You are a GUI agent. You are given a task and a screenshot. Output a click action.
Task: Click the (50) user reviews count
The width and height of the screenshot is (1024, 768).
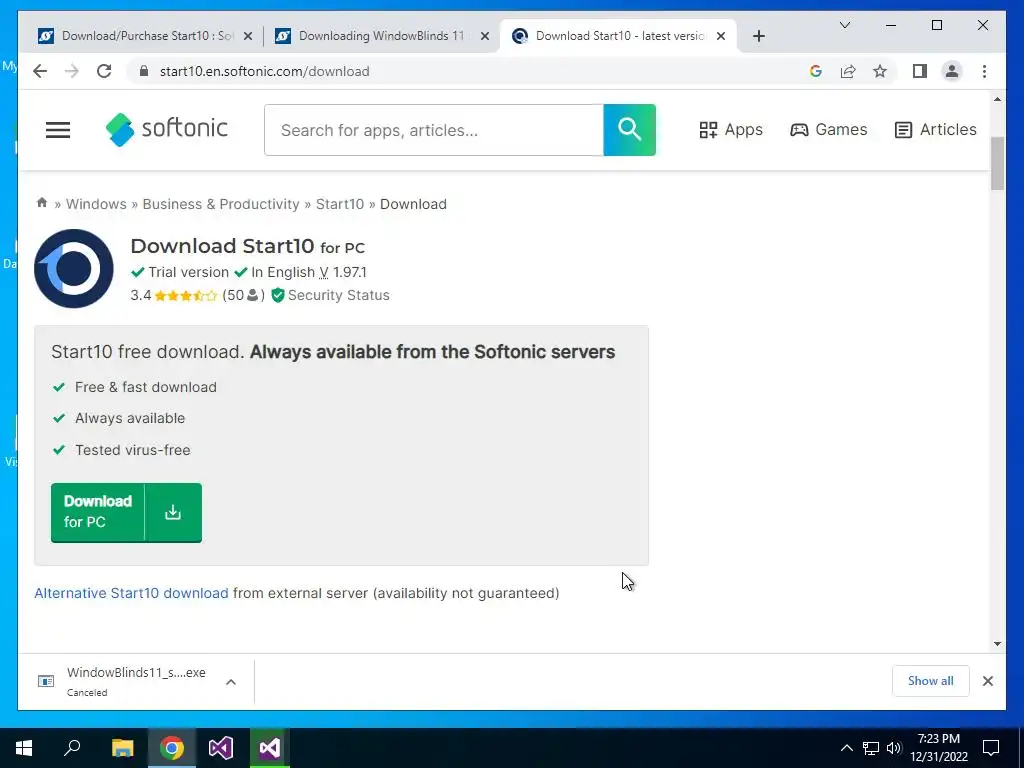[243, 295]
